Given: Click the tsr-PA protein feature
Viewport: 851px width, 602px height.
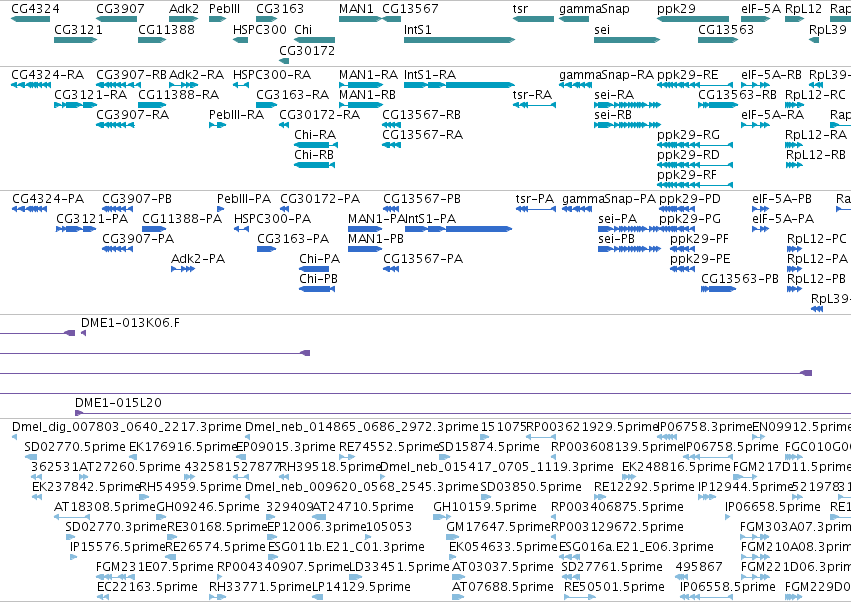Looking at the screenshot, I should pos(536,209).
